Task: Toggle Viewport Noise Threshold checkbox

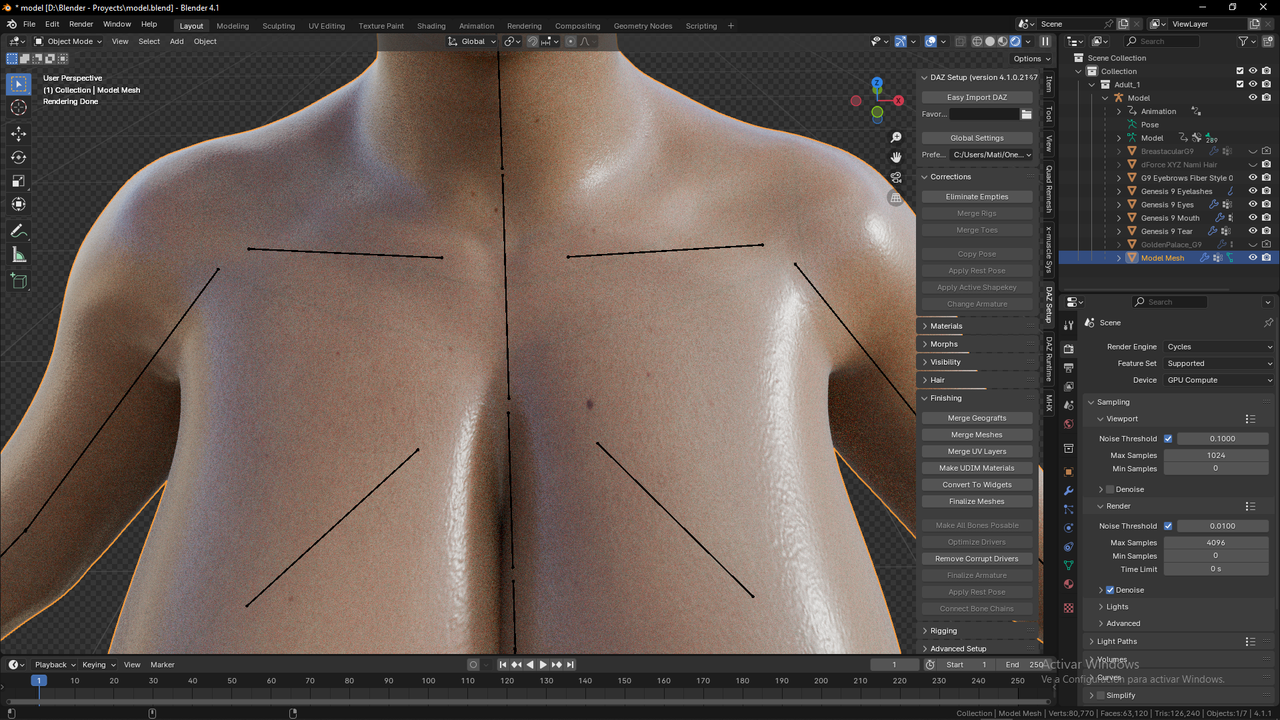Action: pos(1167,438)
